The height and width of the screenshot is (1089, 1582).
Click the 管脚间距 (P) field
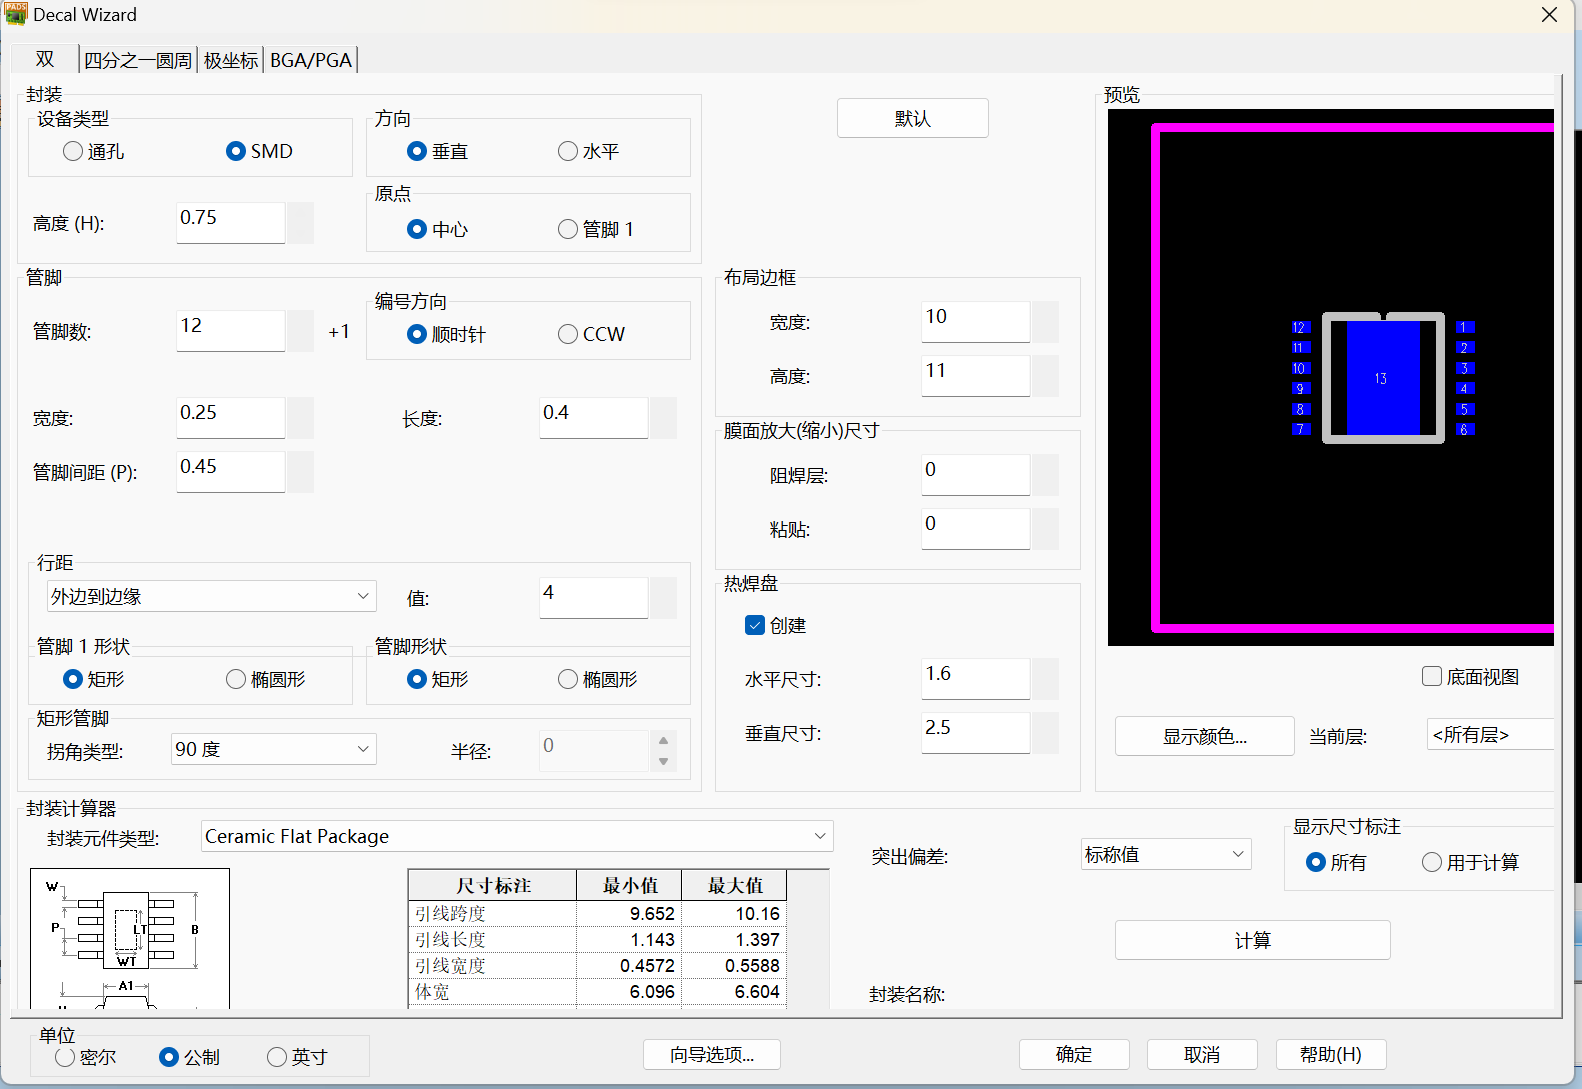tap(231, 471)
